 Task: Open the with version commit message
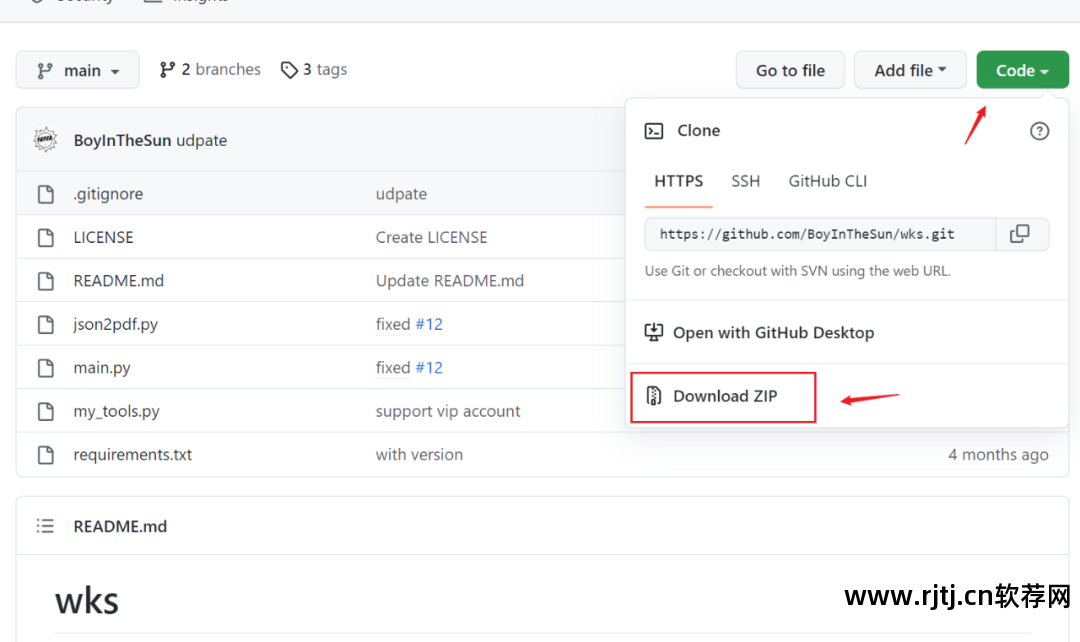[419, 455]
